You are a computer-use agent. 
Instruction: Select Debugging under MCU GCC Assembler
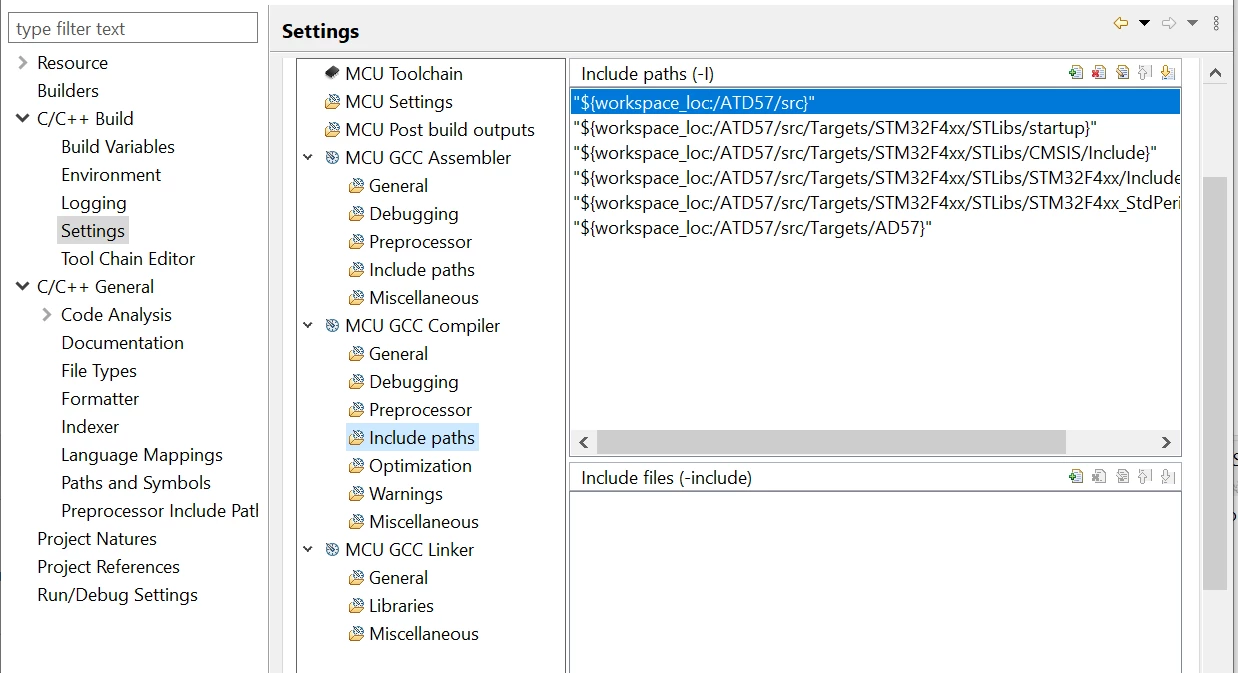point(414,213)
